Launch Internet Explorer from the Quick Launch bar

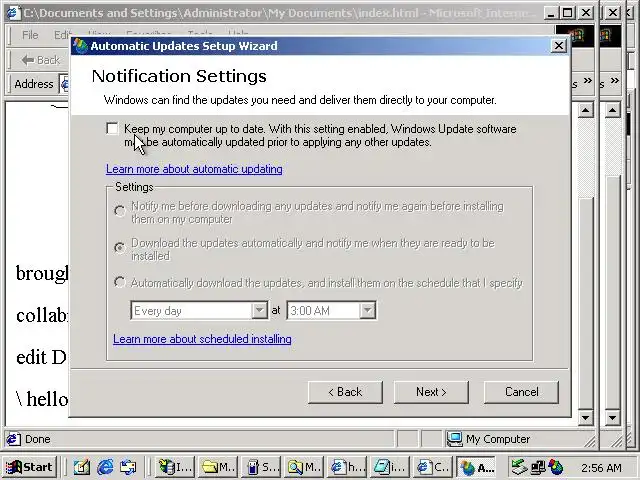[x=105, y=467]
